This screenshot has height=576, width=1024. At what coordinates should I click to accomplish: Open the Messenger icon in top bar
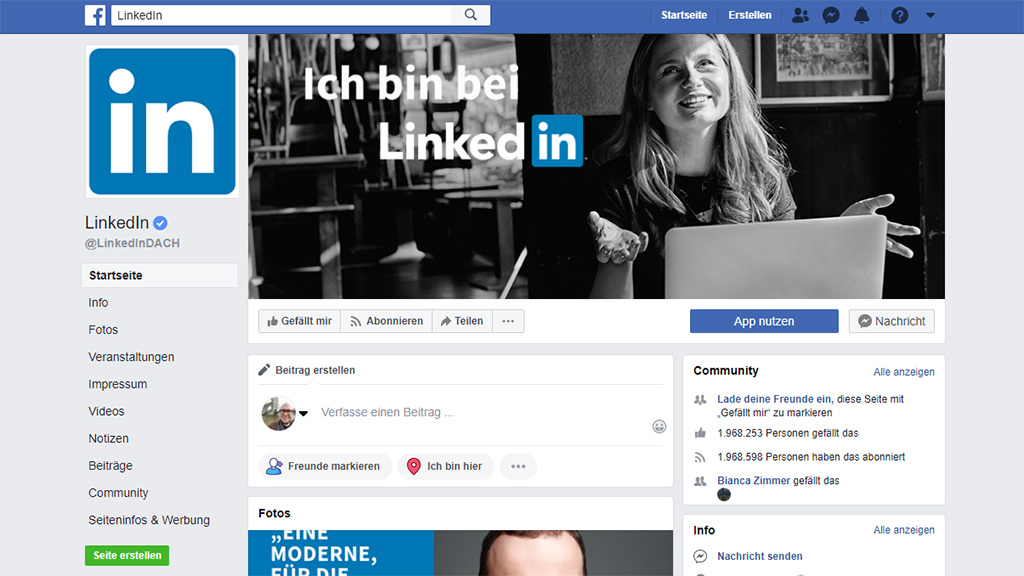[x=830, y=15]
